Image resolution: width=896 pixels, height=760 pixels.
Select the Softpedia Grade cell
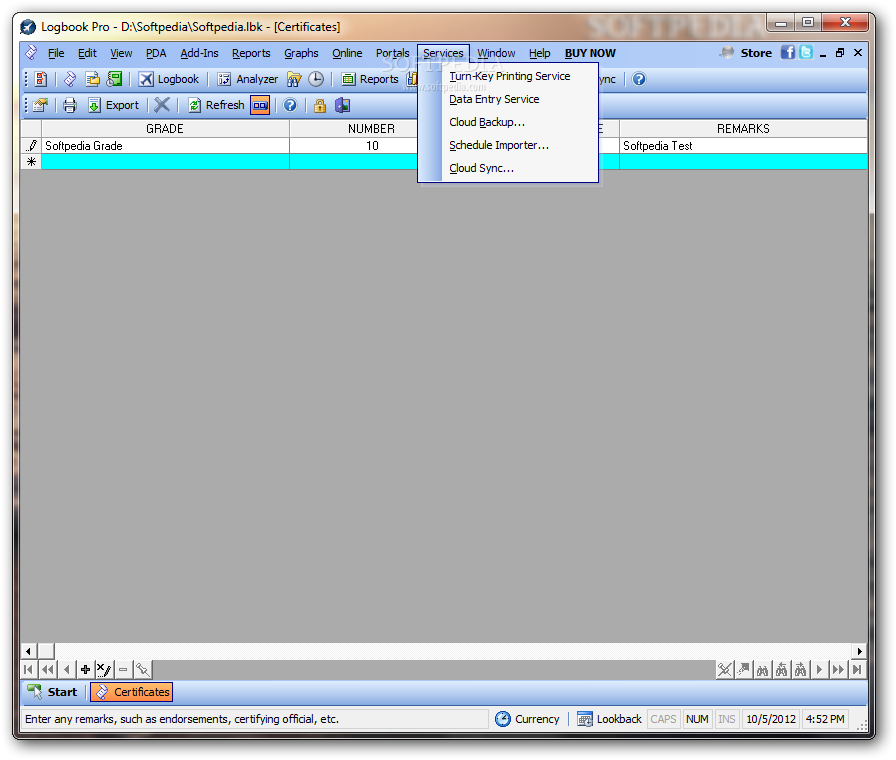(165, 146)
